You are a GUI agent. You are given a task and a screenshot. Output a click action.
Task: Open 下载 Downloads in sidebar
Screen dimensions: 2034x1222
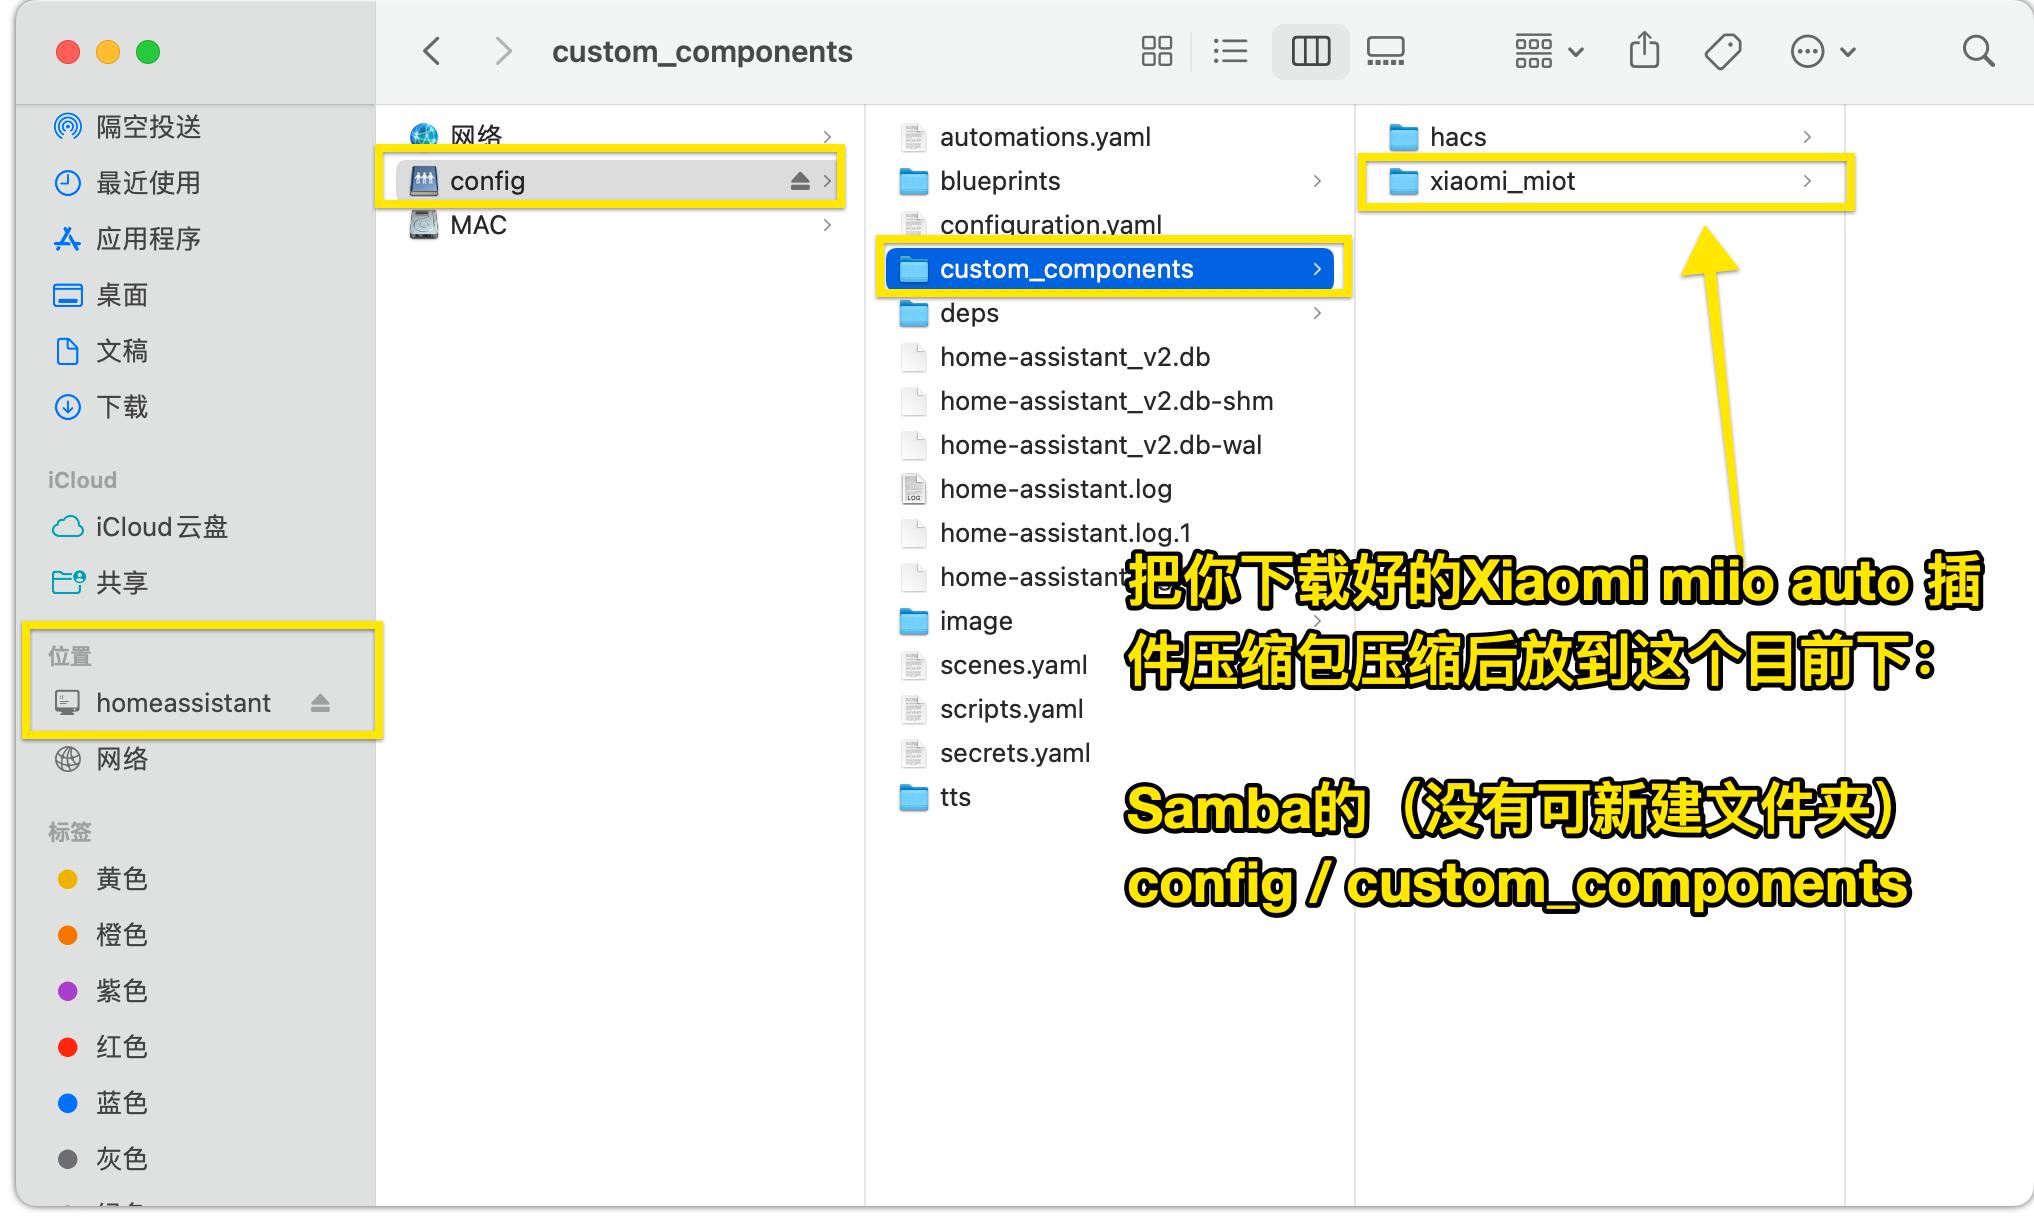pyautogui.click(x=121, y=407)
